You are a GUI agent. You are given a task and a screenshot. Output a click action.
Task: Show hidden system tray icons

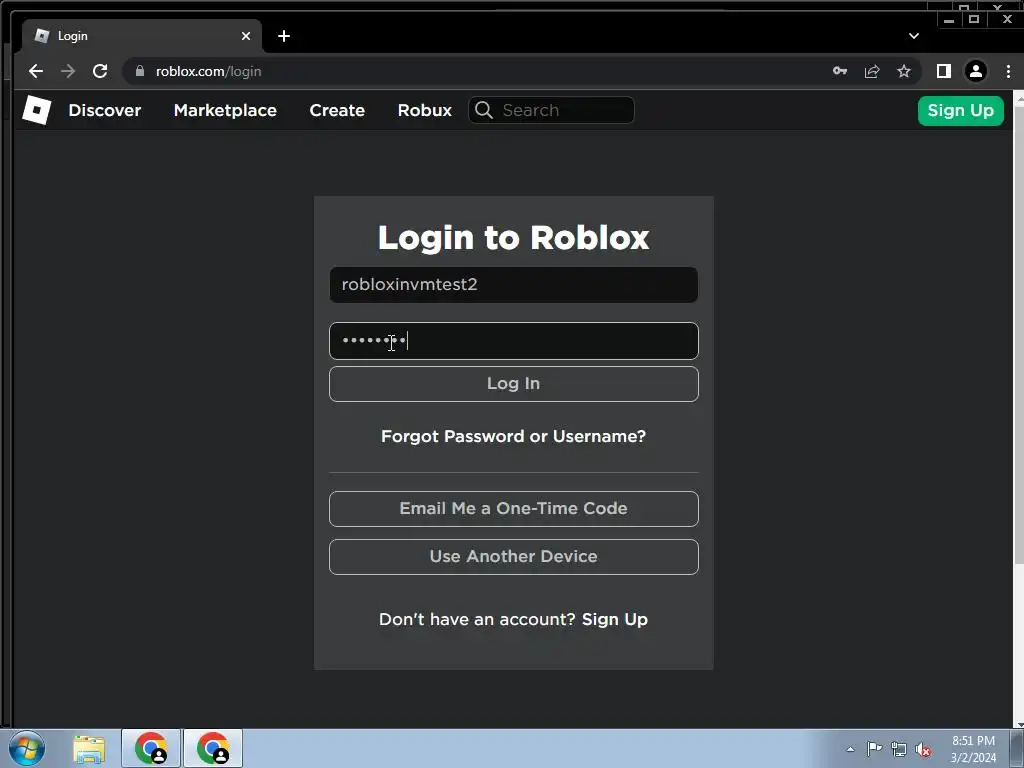click(x=850, y=749)
